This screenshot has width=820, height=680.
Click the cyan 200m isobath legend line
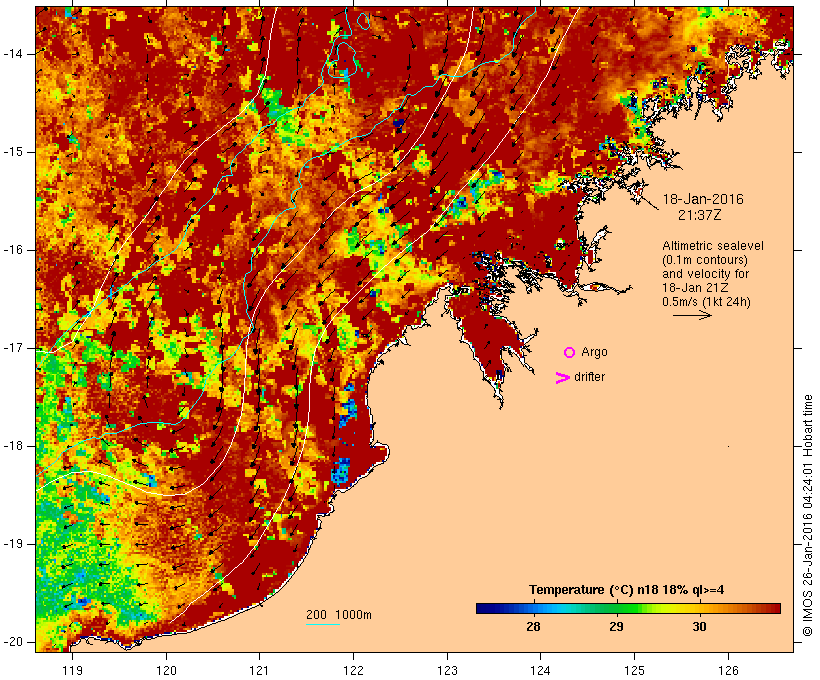[x=323, y=624]
